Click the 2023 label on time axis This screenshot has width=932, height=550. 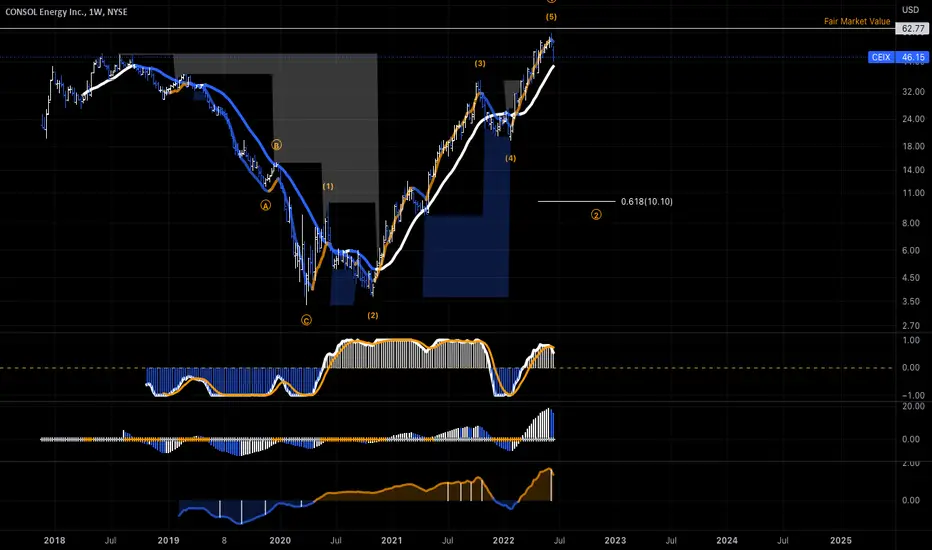(x=615, y=540)
